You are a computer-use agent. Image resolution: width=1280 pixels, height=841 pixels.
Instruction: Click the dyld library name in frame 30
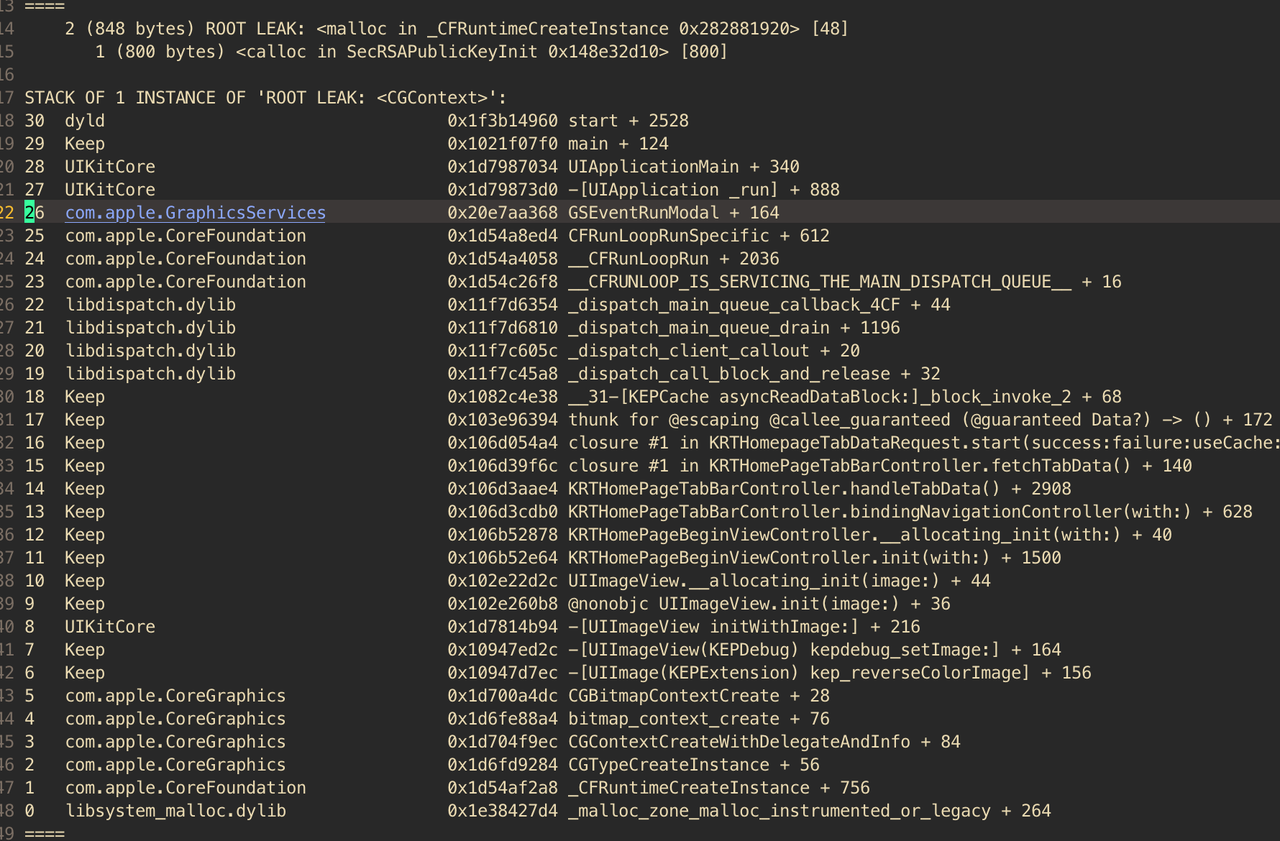tap(85, 121)
